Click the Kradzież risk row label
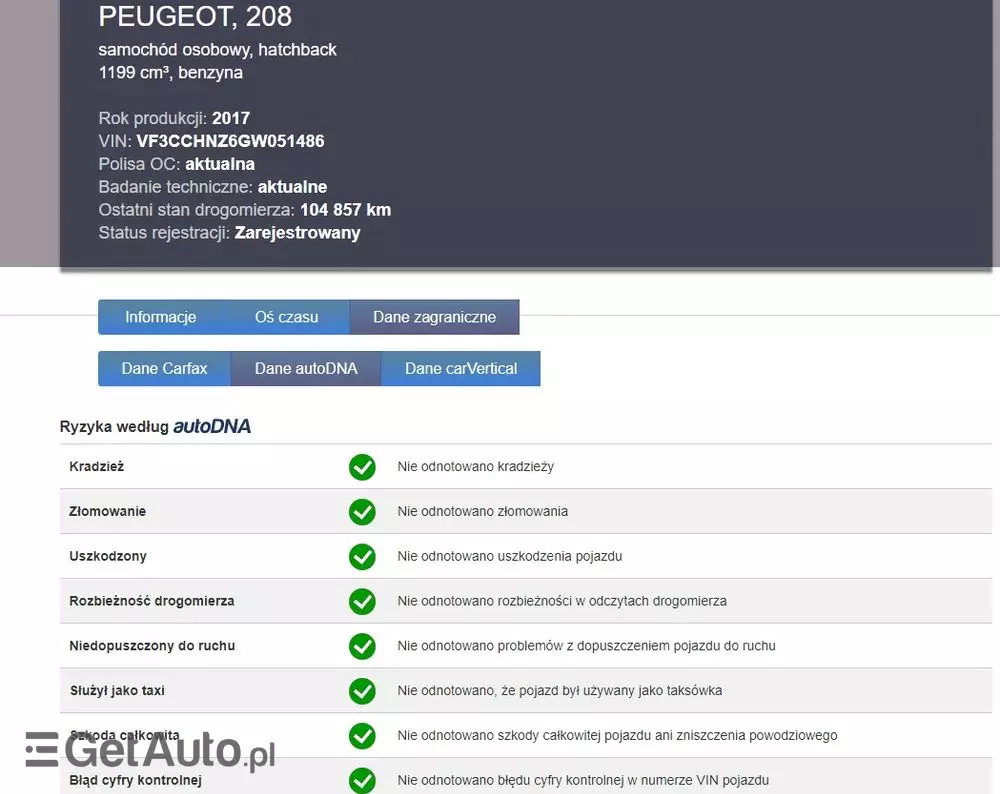Viewport: 1000px width, 794px height. (x=97, y=467)
